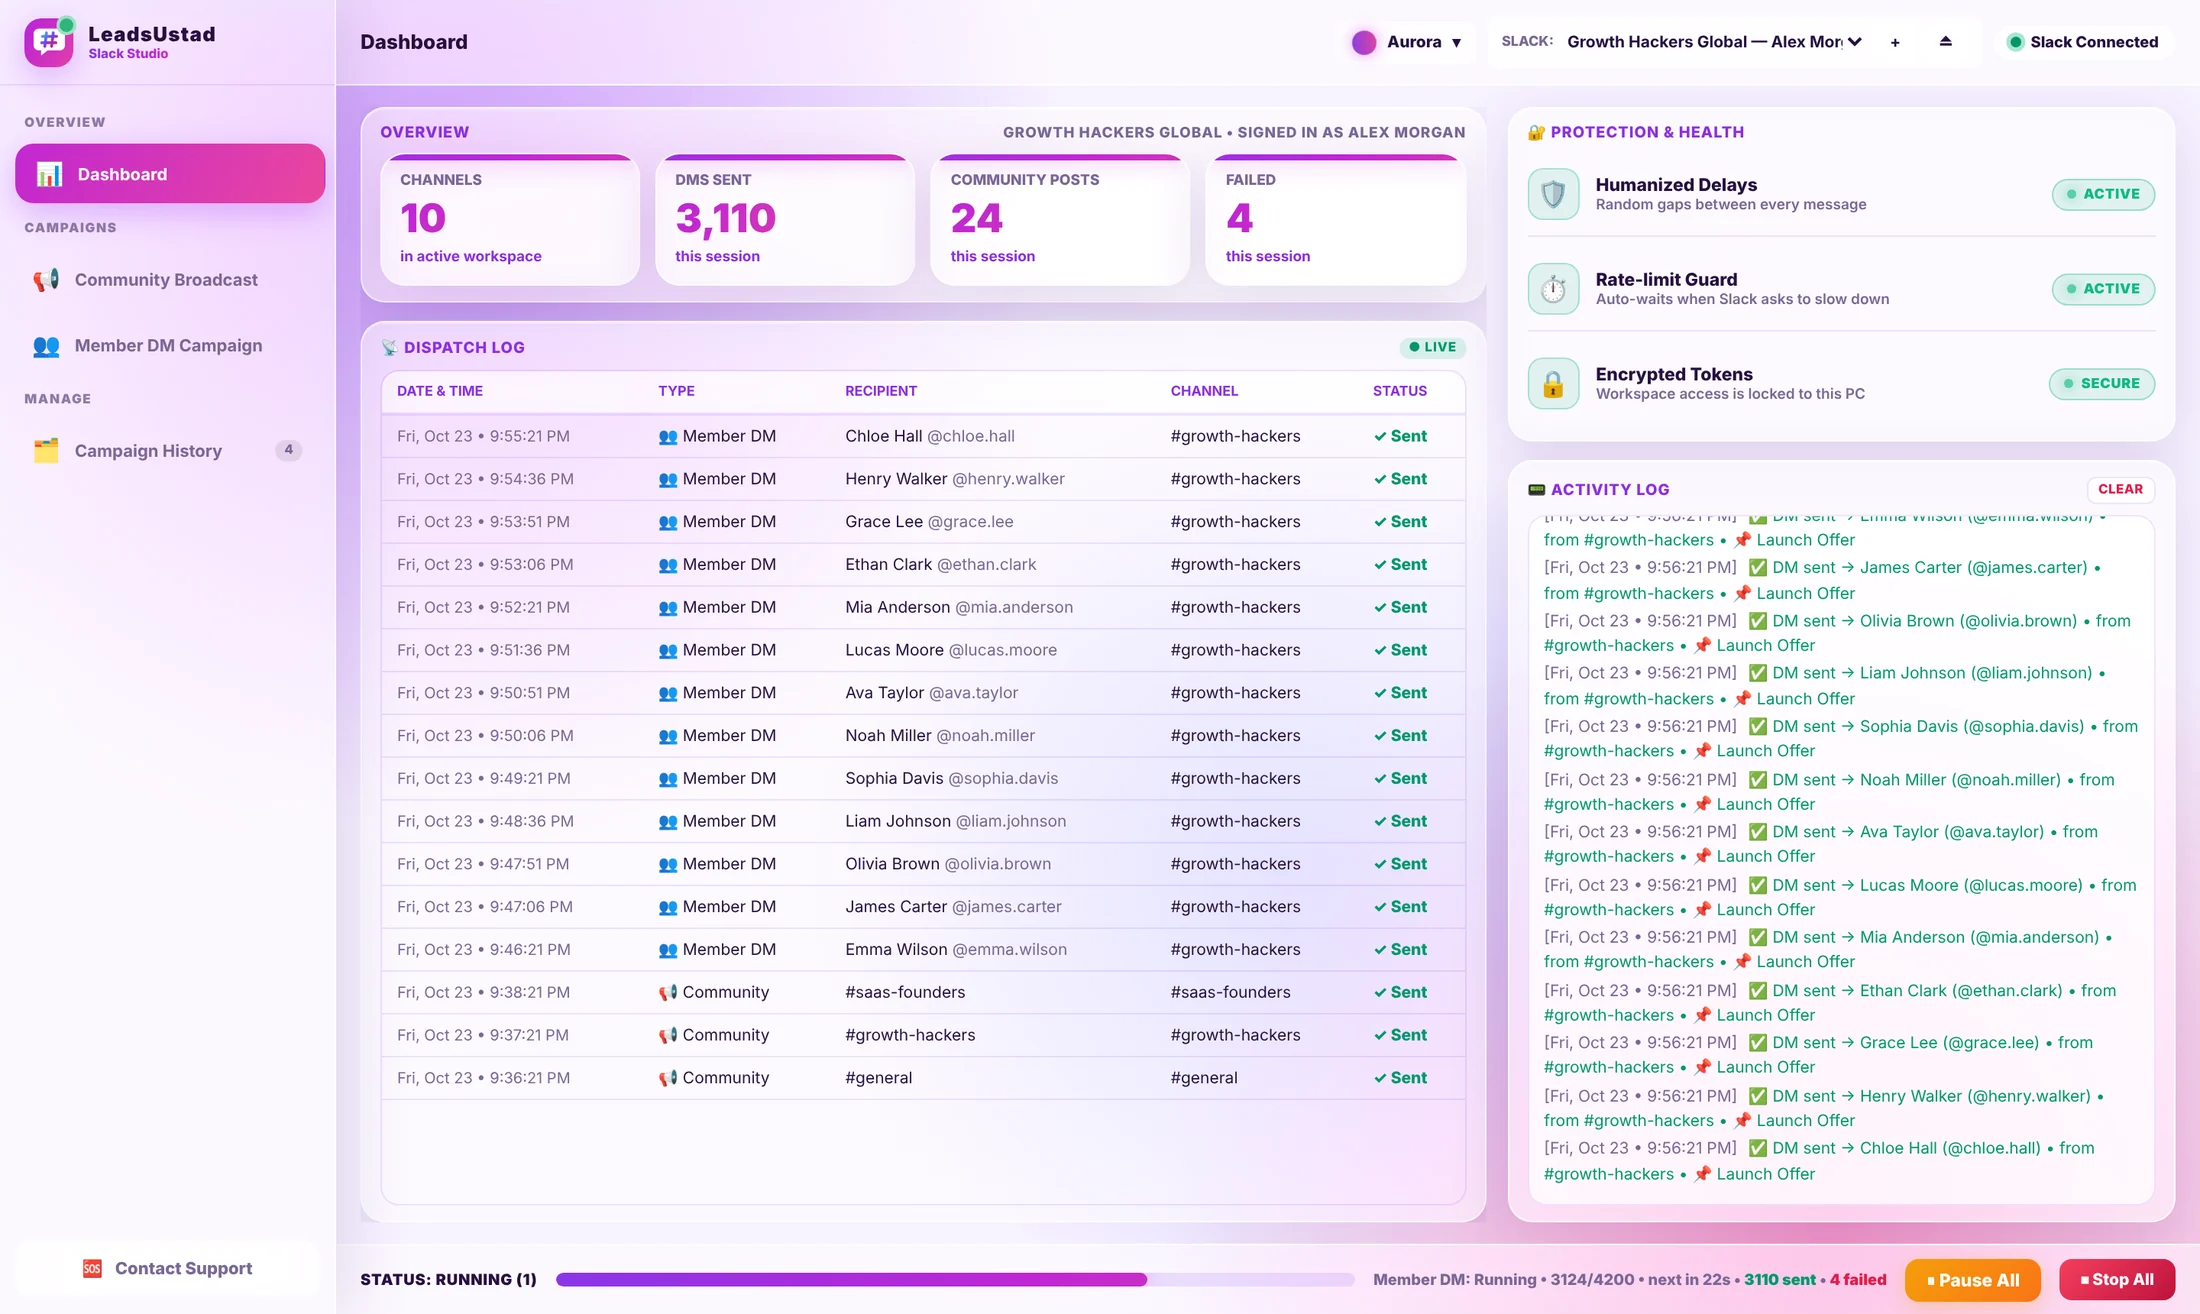
Task: Click the Activity Log terminal icon
Action: [x=1537, y=489]
